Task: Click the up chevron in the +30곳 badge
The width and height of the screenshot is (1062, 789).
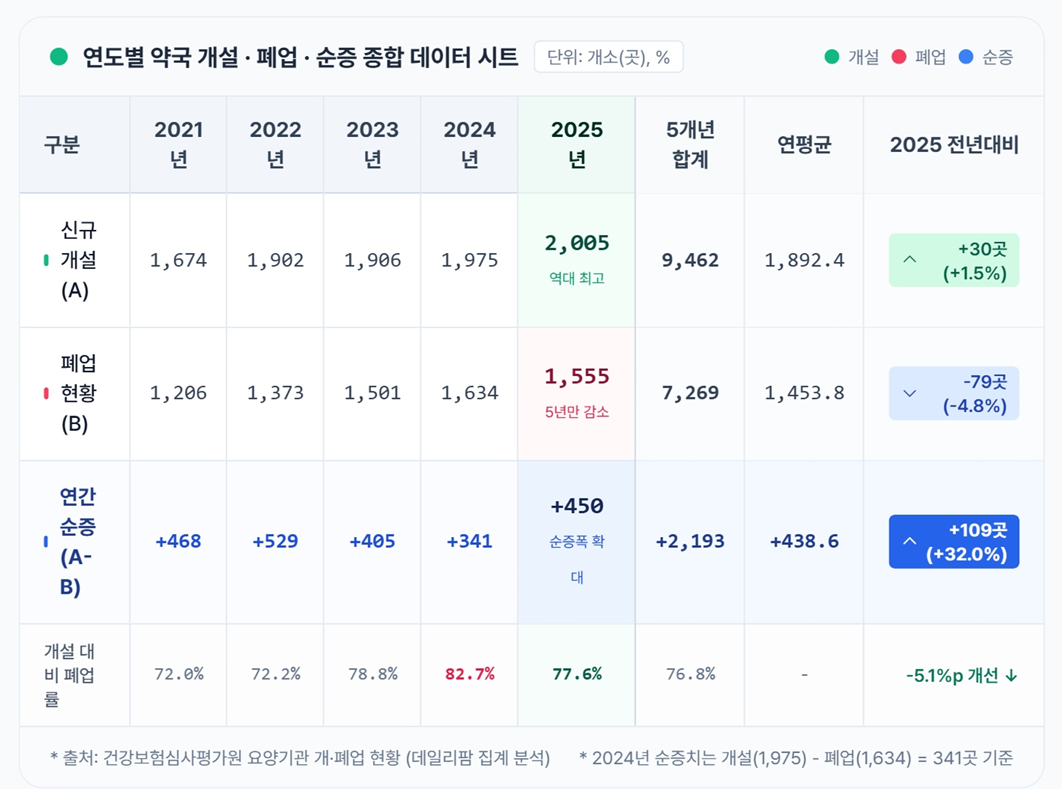Action: (x=910, y=259)
